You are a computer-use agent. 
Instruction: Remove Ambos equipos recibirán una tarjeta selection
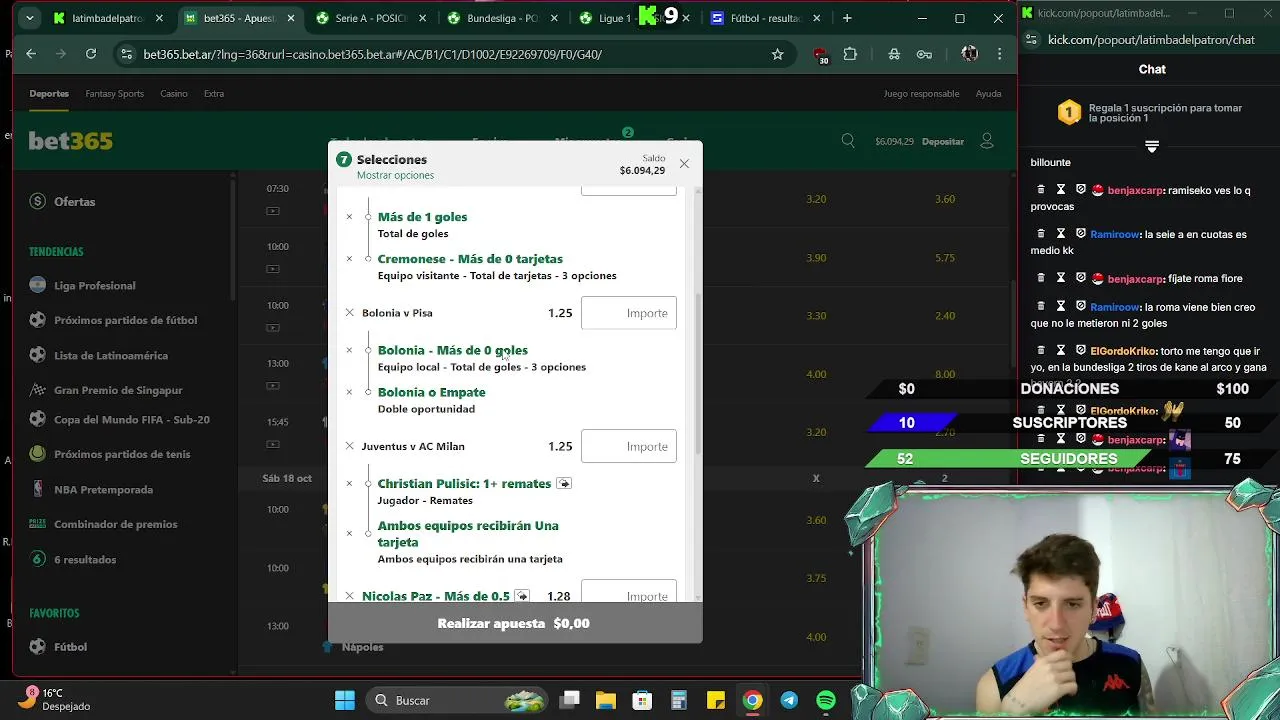(x=349, y=533)
